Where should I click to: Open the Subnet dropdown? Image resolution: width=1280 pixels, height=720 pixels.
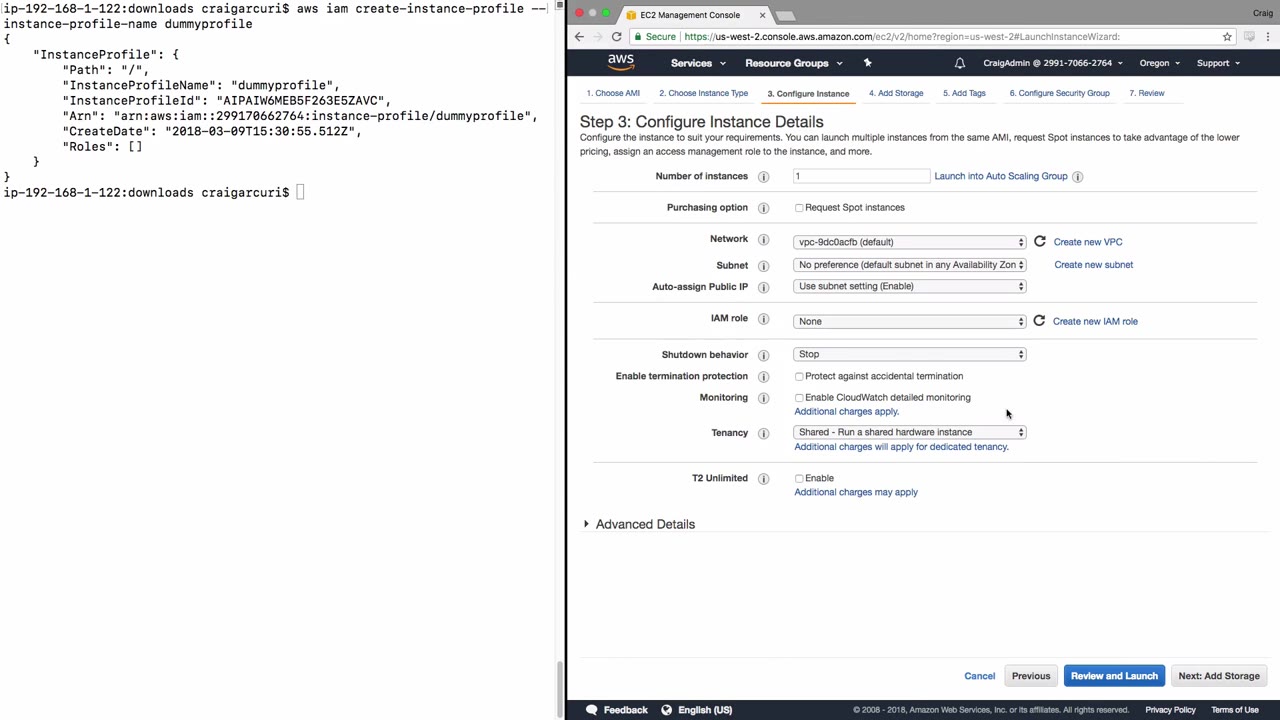tap(910, 265)
